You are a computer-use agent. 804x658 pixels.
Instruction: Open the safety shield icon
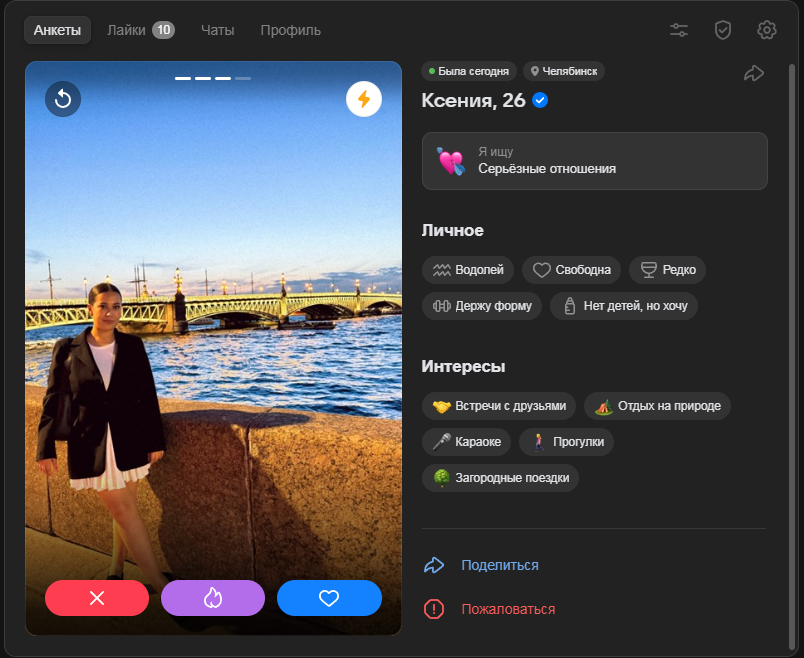[x=723, y=30]
